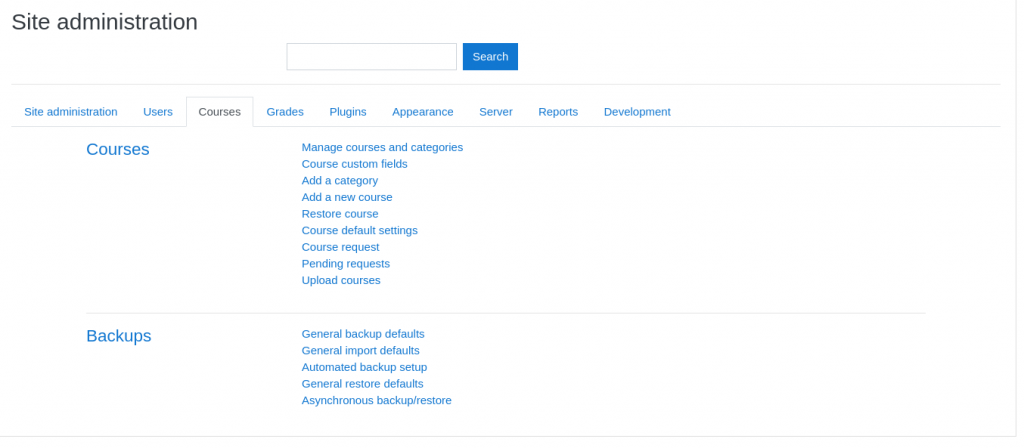Choose Add a category
Image resolution: width=1024 pixels, height=448 pixels.
coord(340,181)
